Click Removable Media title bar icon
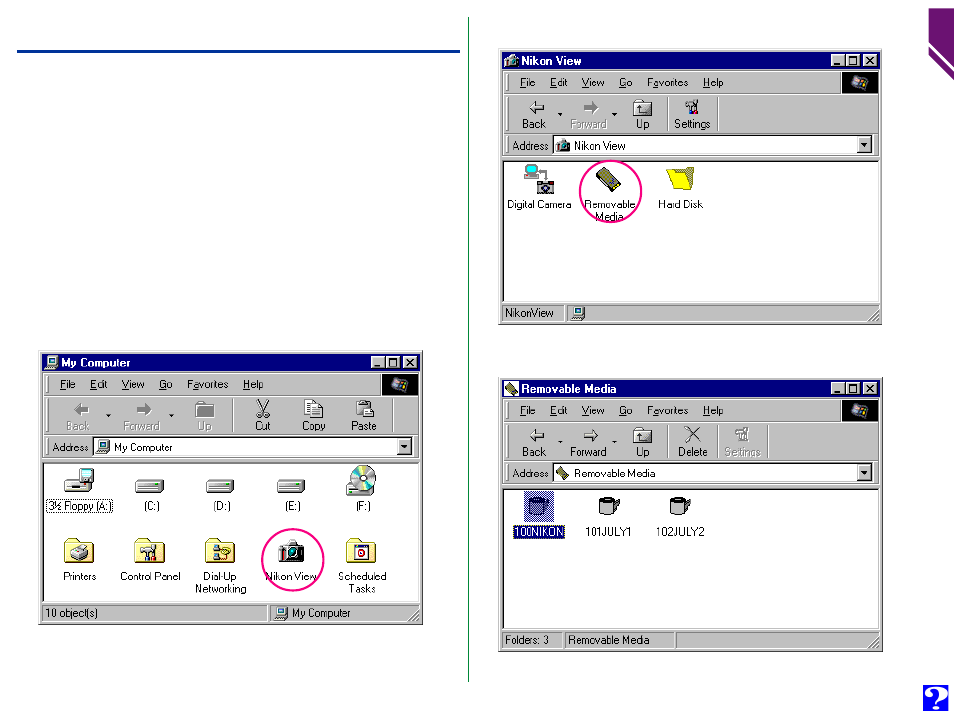 coord(512,388)
